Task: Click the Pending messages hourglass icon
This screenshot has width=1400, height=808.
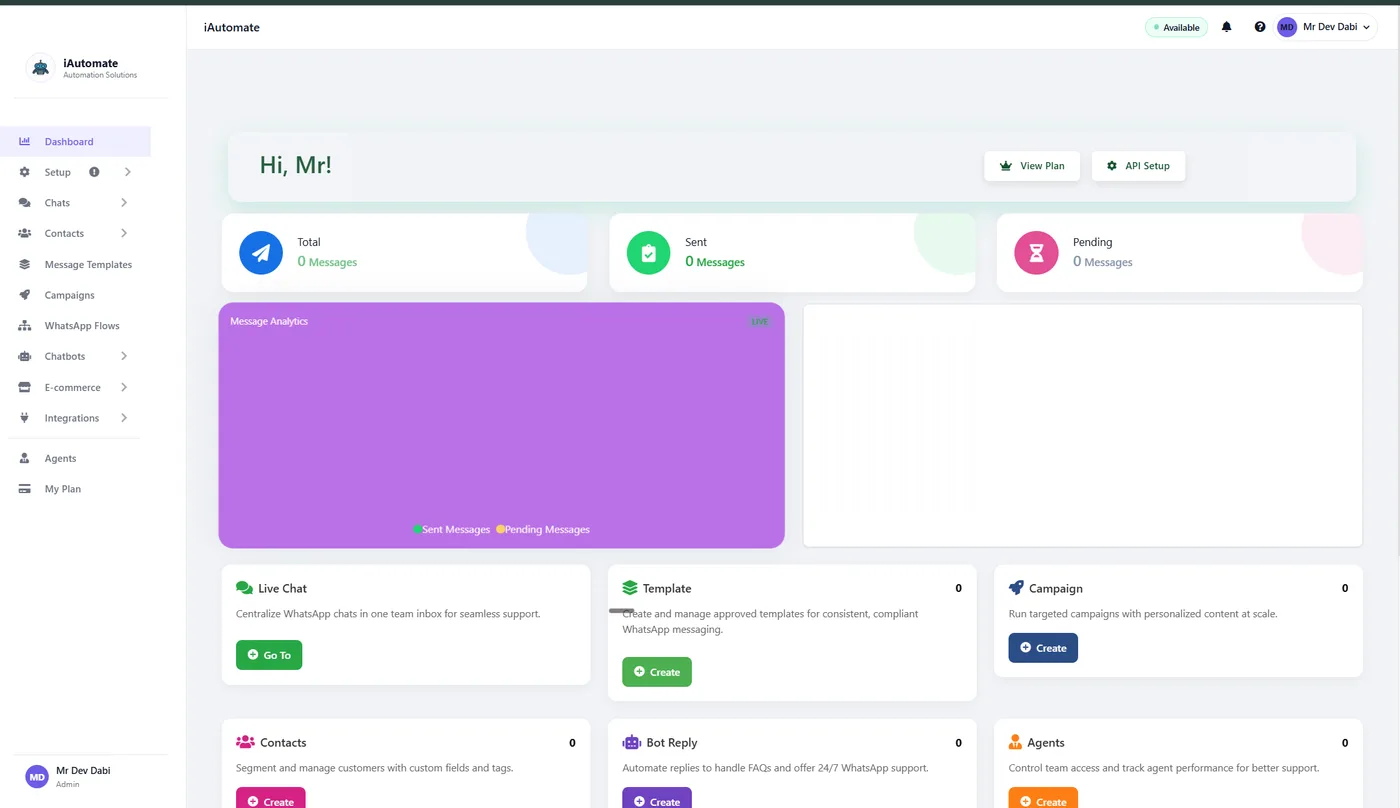Action: [x=1036, y=252]
